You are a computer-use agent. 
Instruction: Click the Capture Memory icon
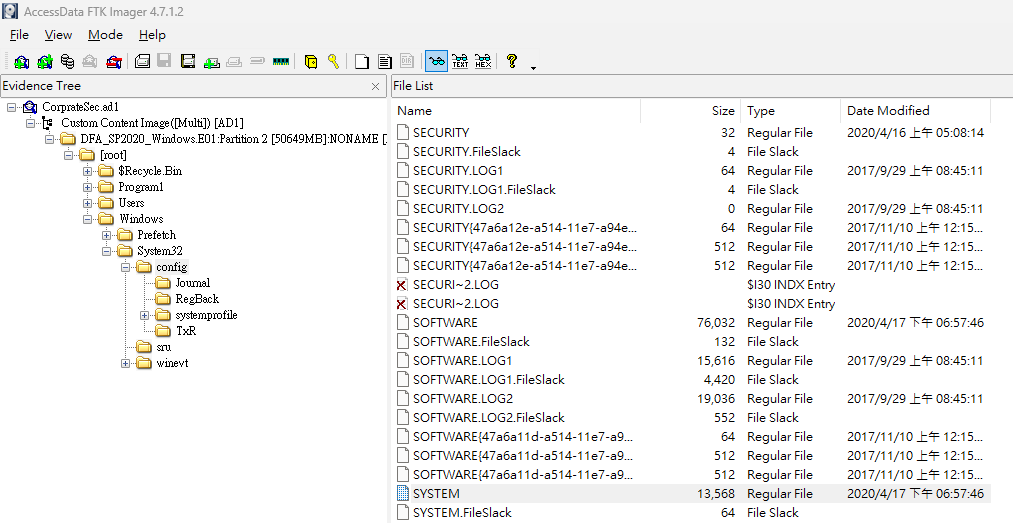click(280, 61)
